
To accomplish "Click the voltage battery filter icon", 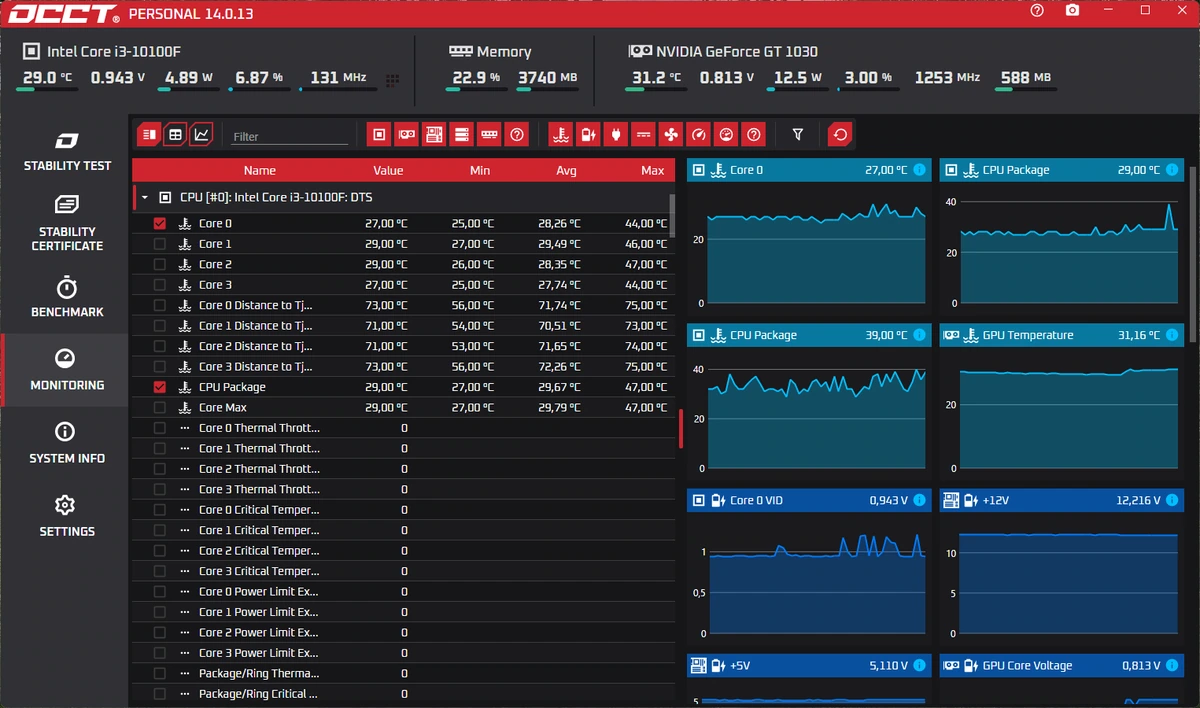I will (589, 134).
